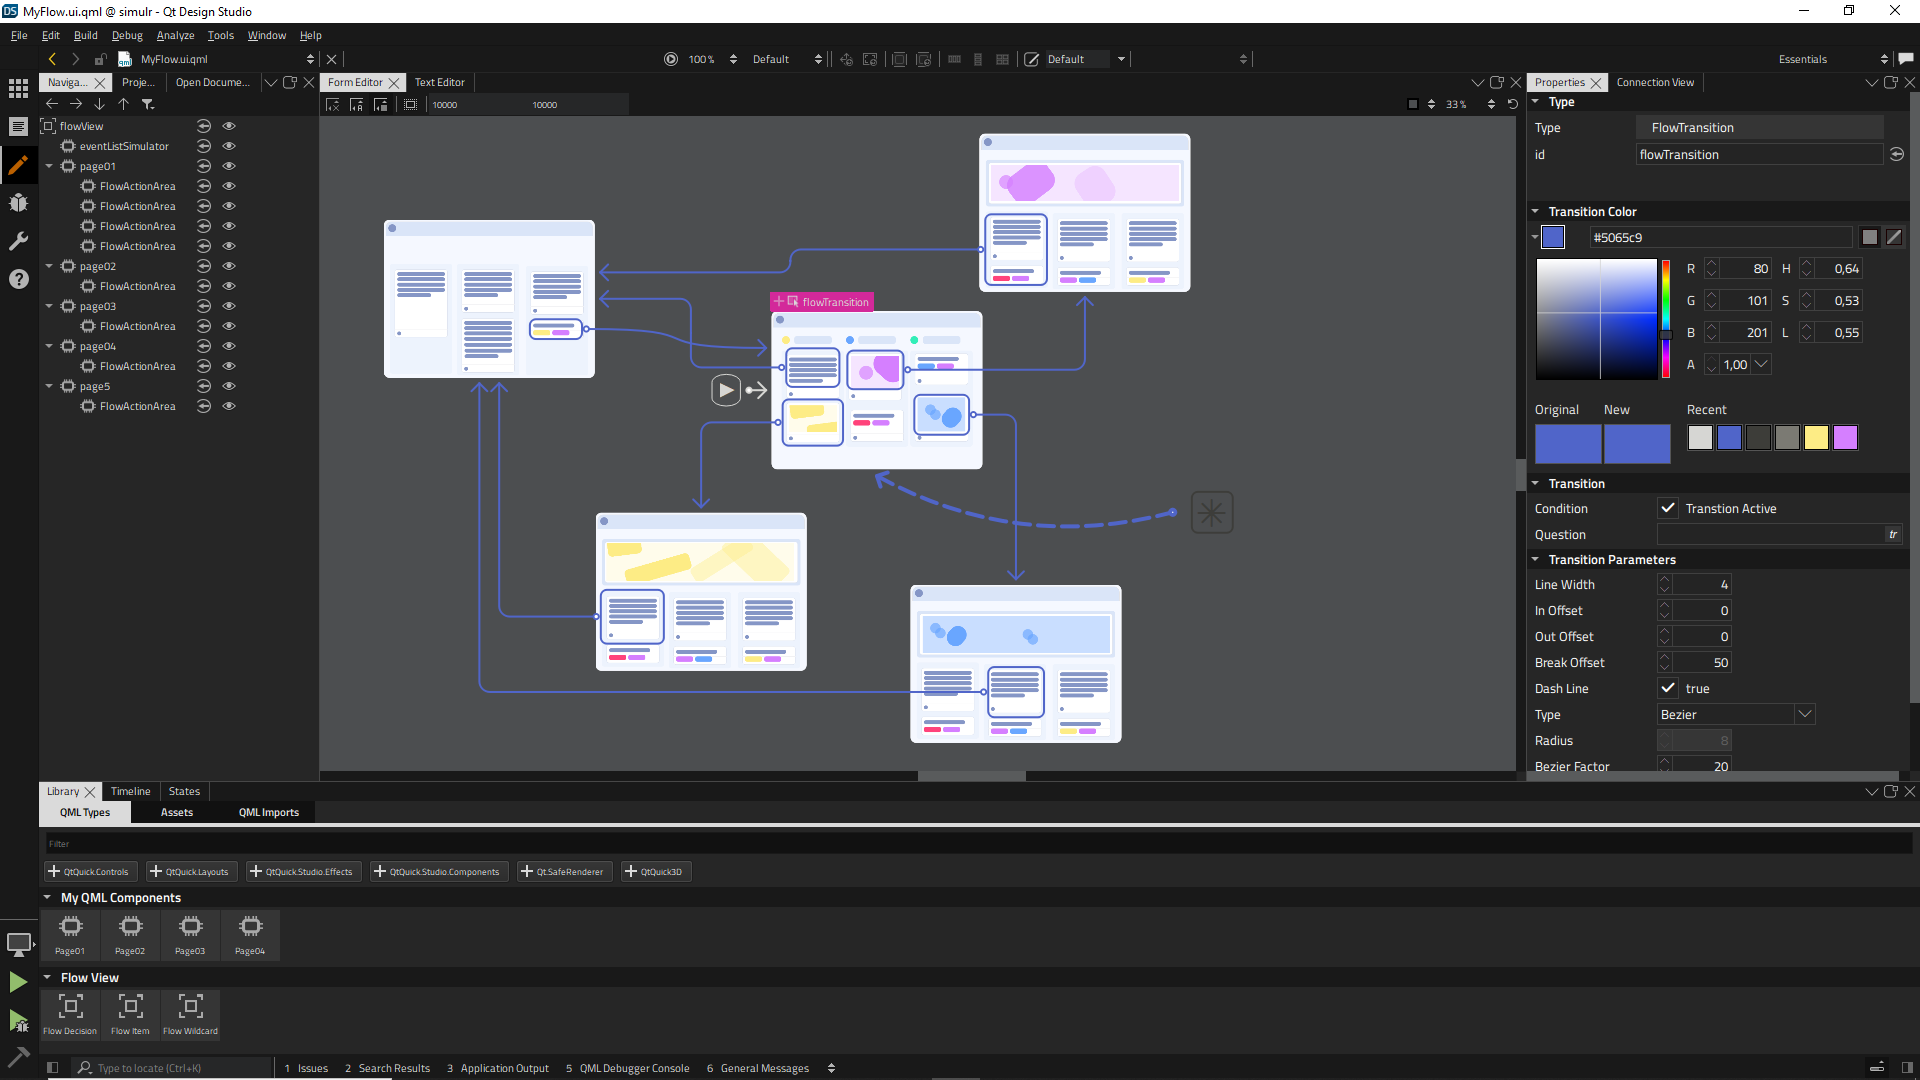Image resolution: width=1920 pixels, height=1080 pixels.
Task: Select the Flow Wildcard component icon
Action: click(x=190, y=1006)
